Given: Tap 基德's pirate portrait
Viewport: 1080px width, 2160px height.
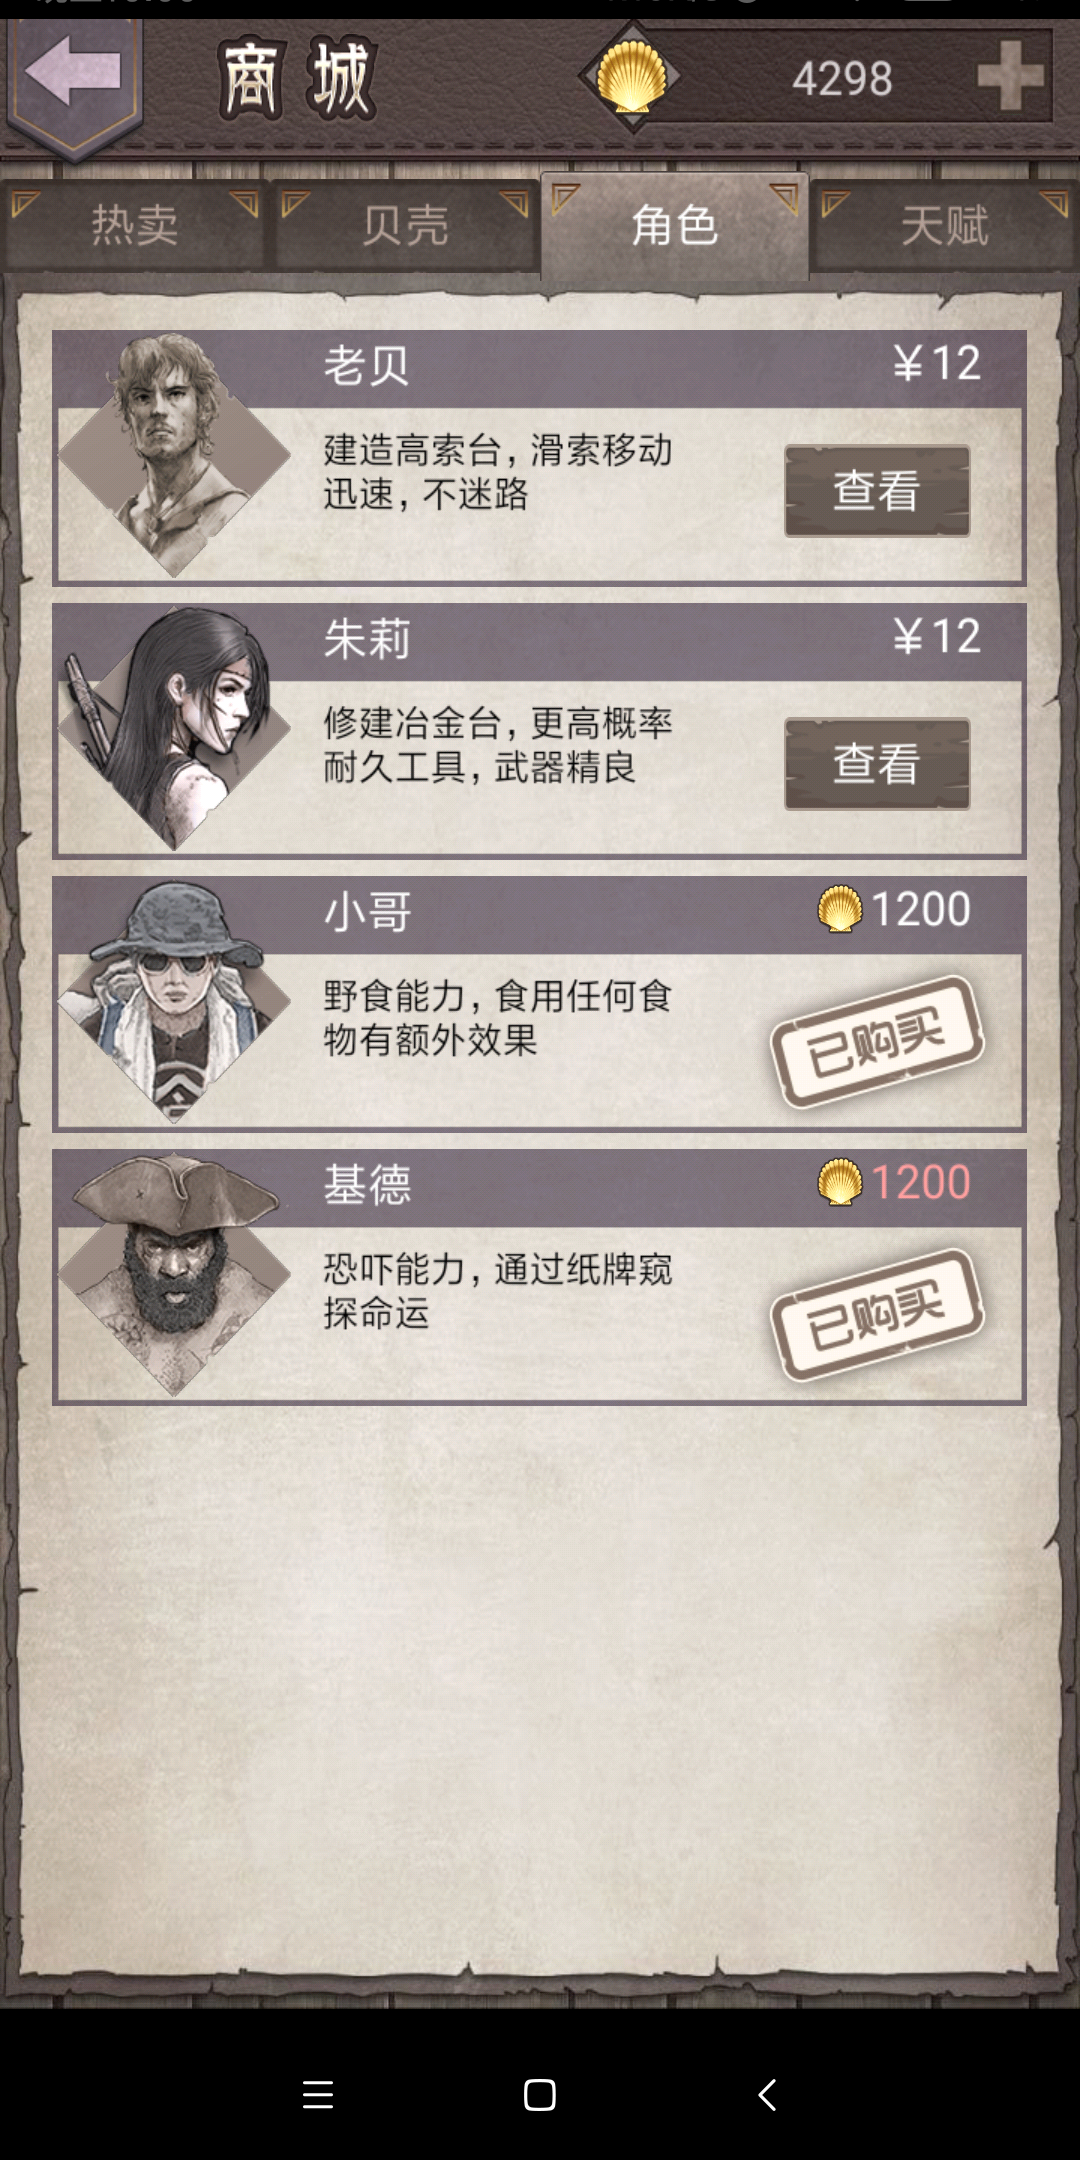Looking at the screenshot, I should [174, 1274].
